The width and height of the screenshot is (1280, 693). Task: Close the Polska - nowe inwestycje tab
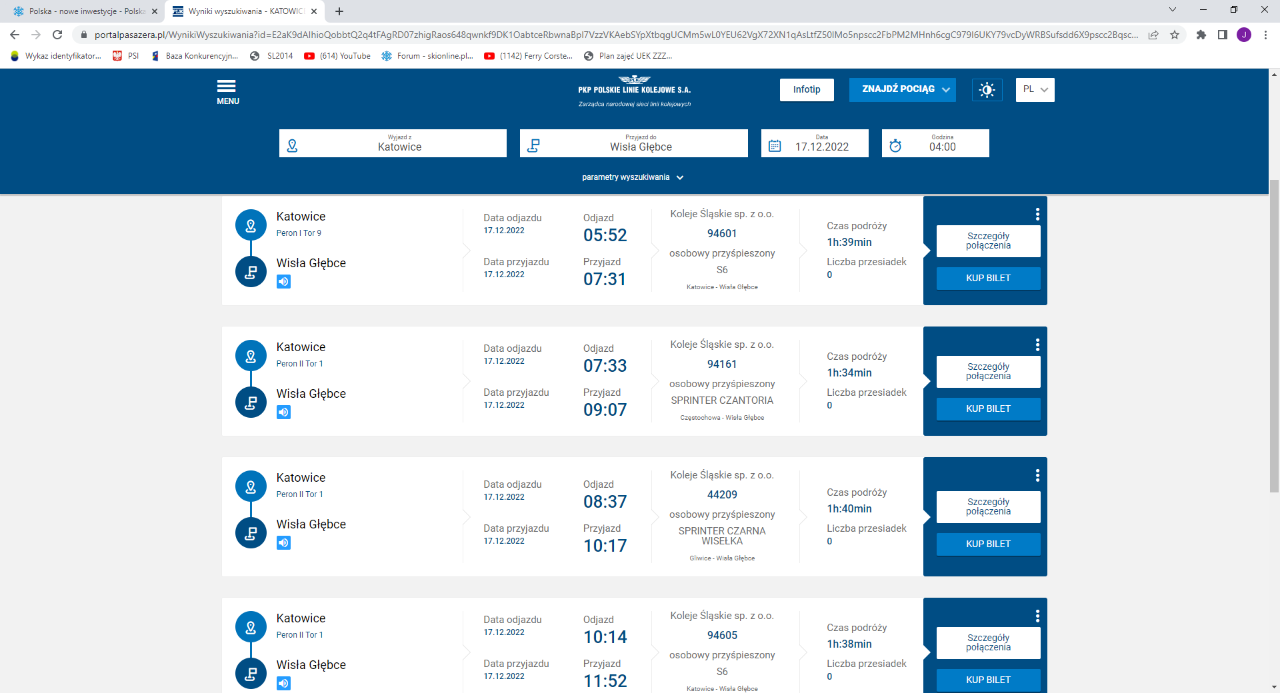tap(154, 11)
